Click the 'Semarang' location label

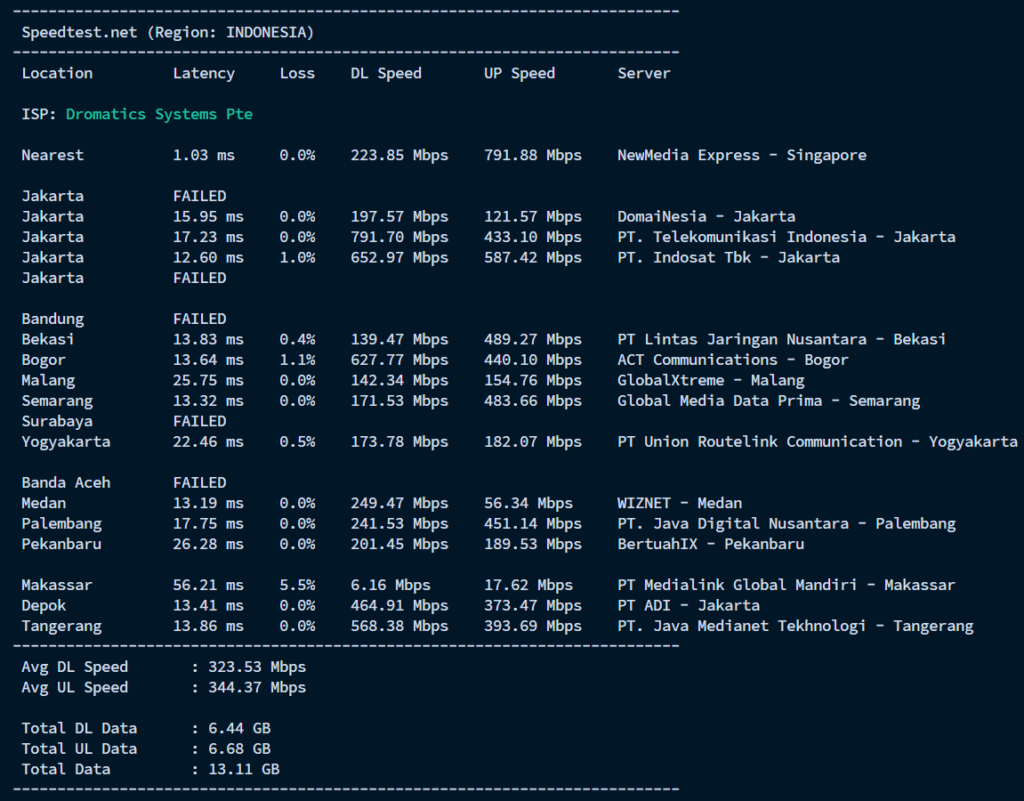(57, 401)
